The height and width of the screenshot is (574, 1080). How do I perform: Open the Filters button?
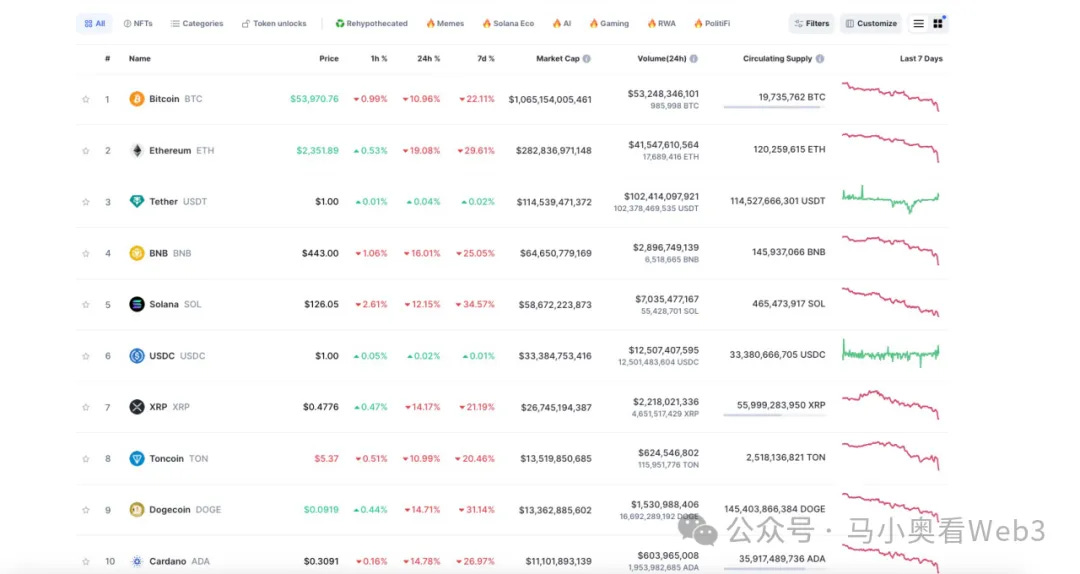[811, 23]
